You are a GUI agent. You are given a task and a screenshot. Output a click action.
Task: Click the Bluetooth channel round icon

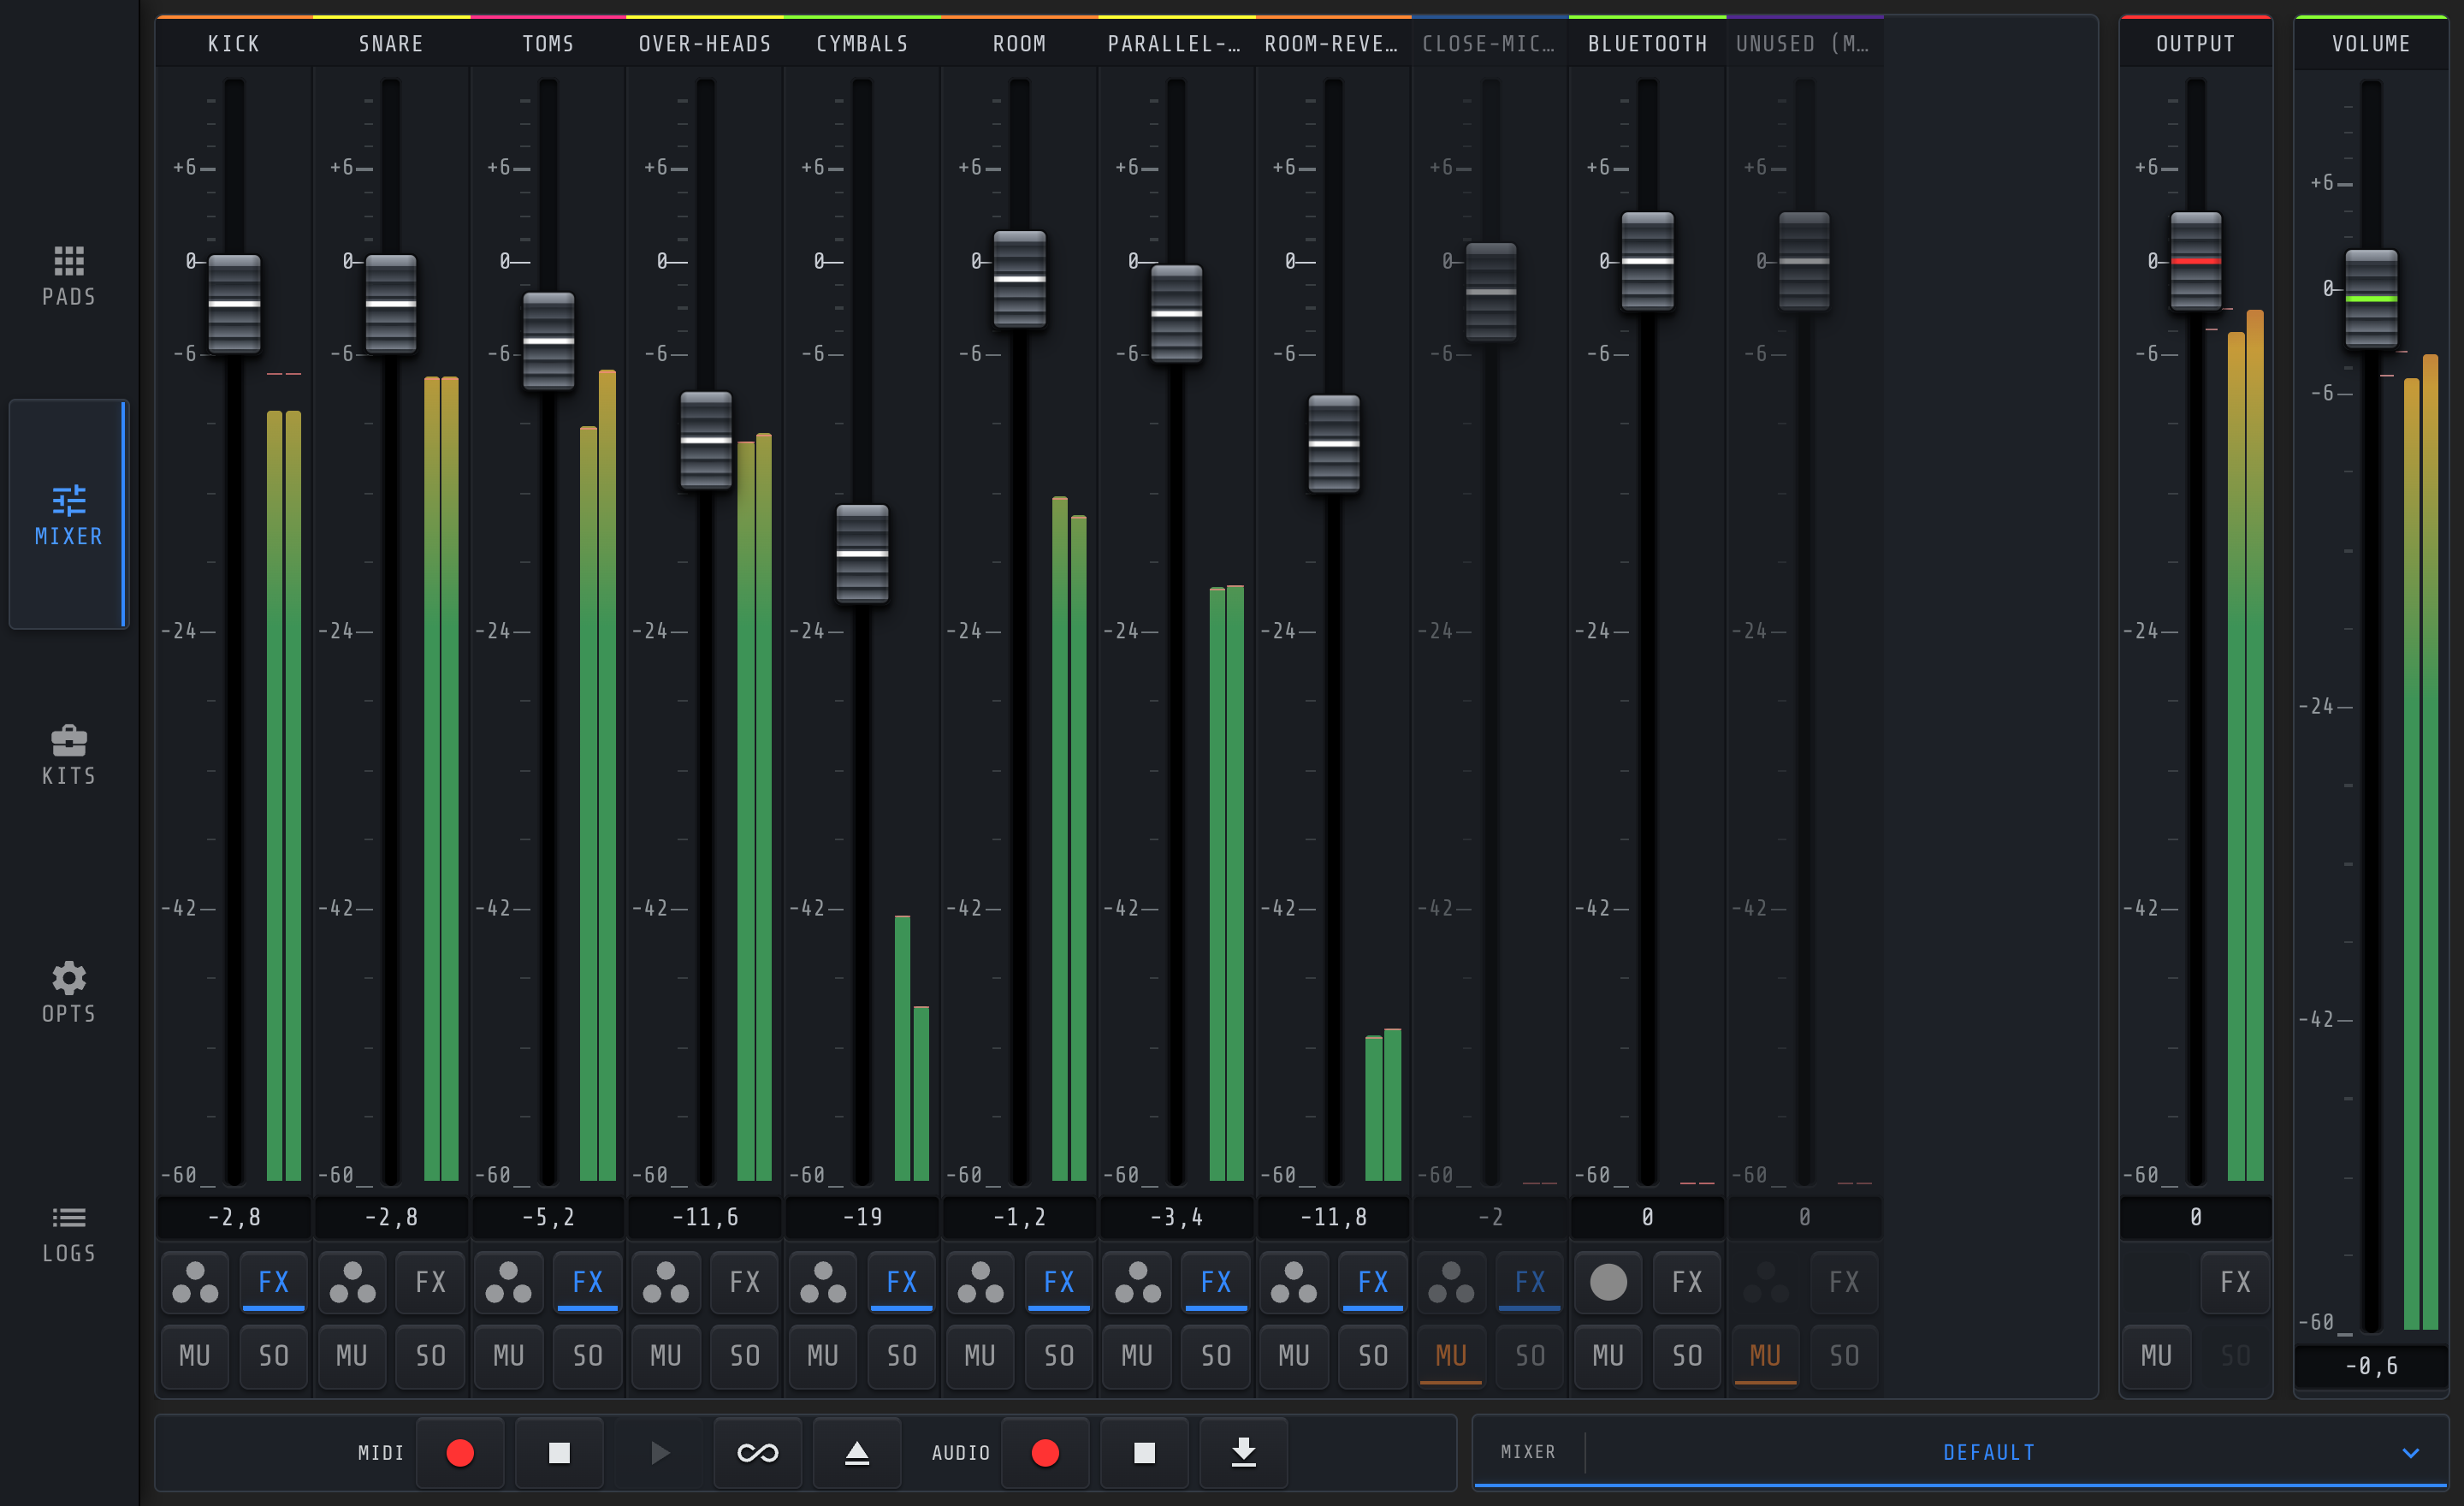[1608, 1282]
